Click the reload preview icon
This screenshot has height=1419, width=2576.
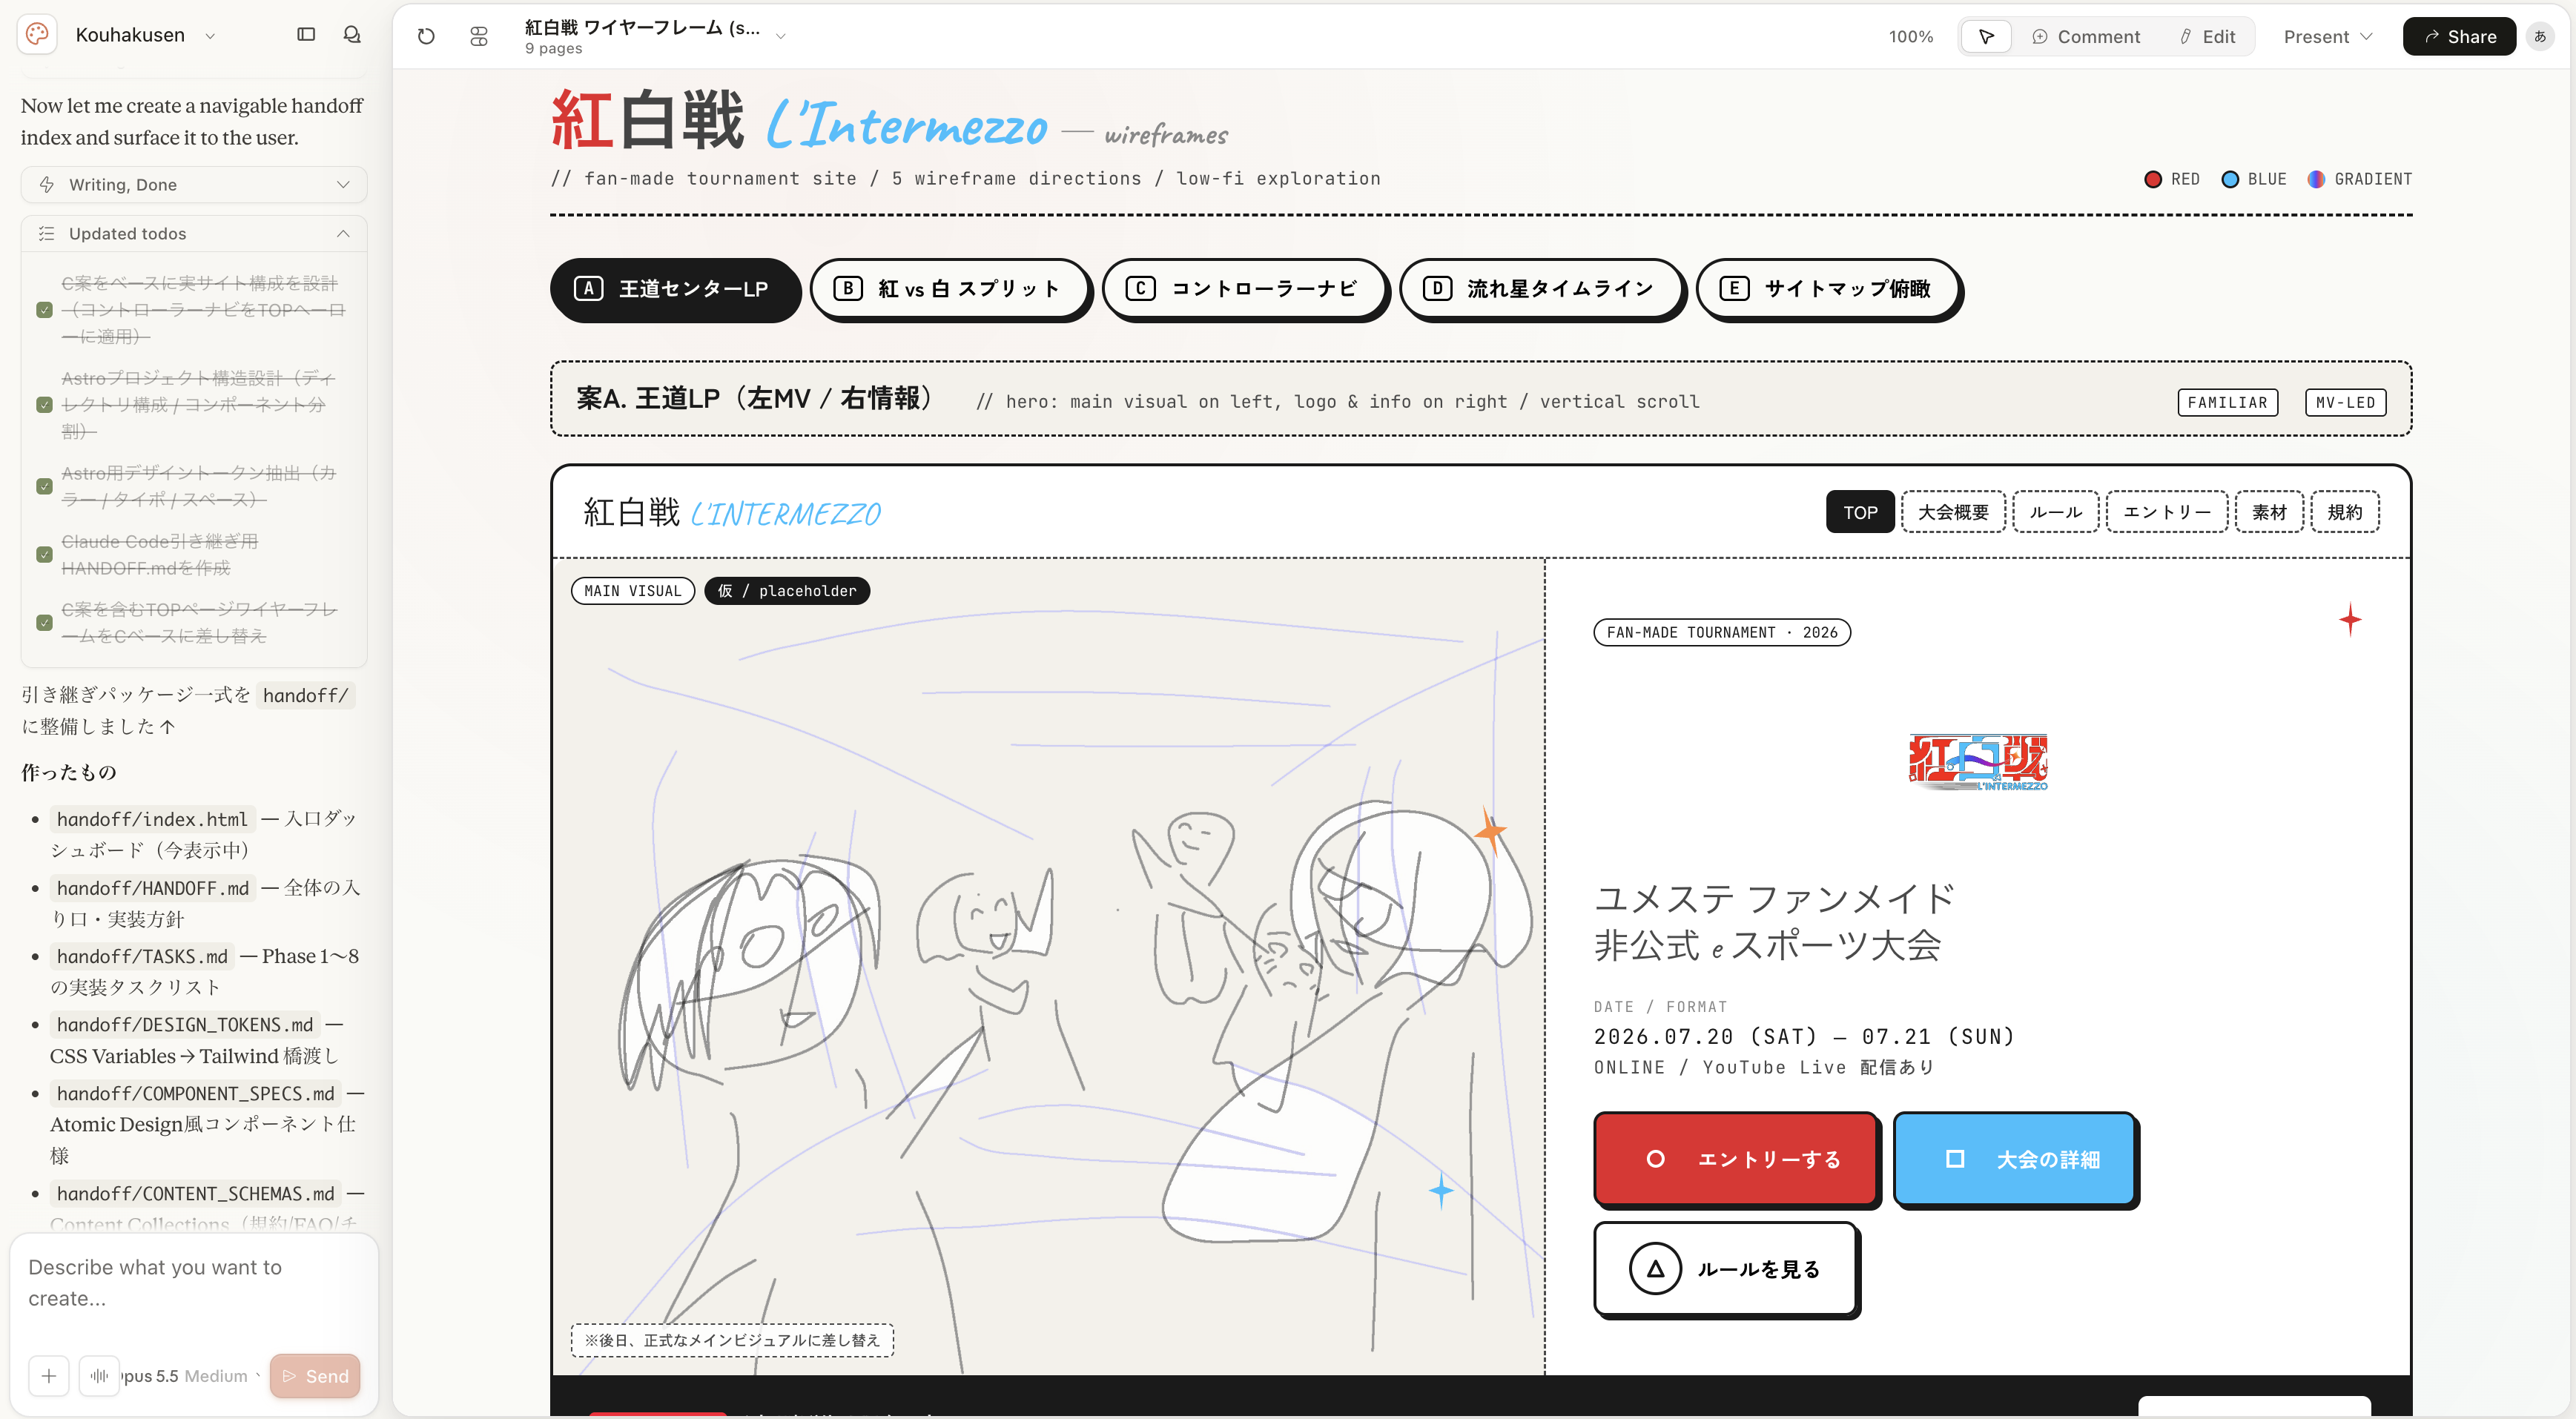coord(426,37)
